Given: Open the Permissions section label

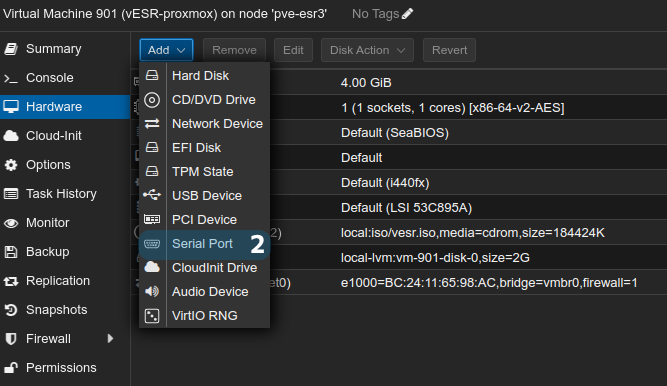Looking at the screenshot, I should tap(61, 368).
